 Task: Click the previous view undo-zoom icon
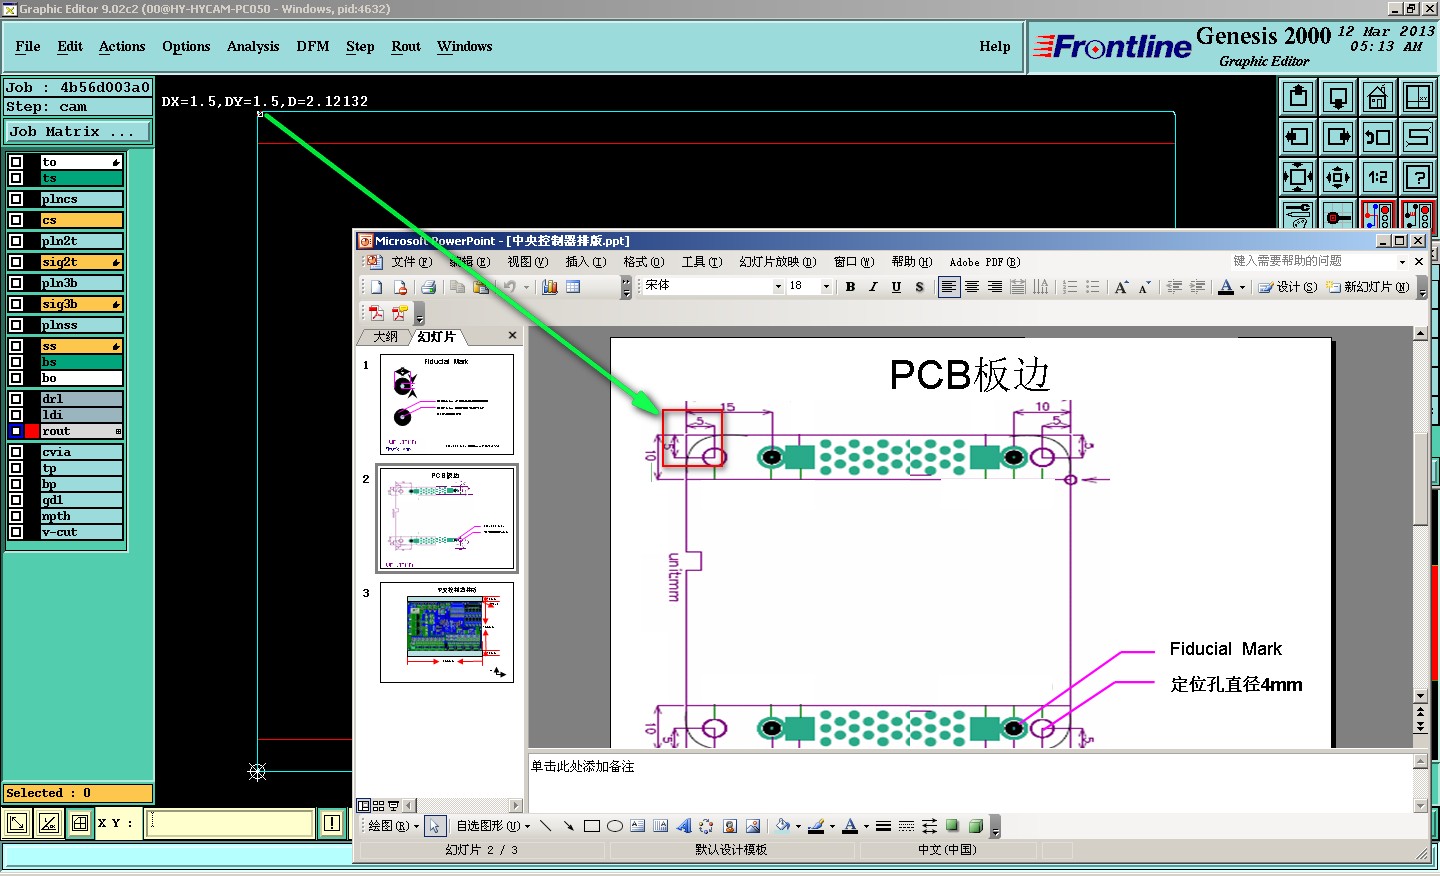click(1378, 137)
